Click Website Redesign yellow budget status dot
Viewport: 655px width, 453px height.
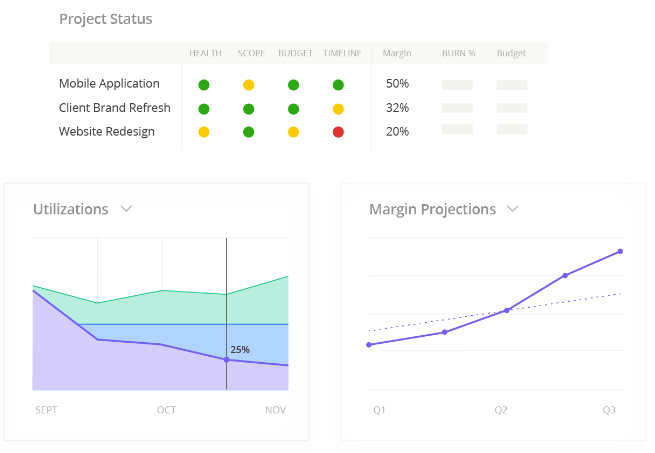pyautogui.click(x=294, y=132)
